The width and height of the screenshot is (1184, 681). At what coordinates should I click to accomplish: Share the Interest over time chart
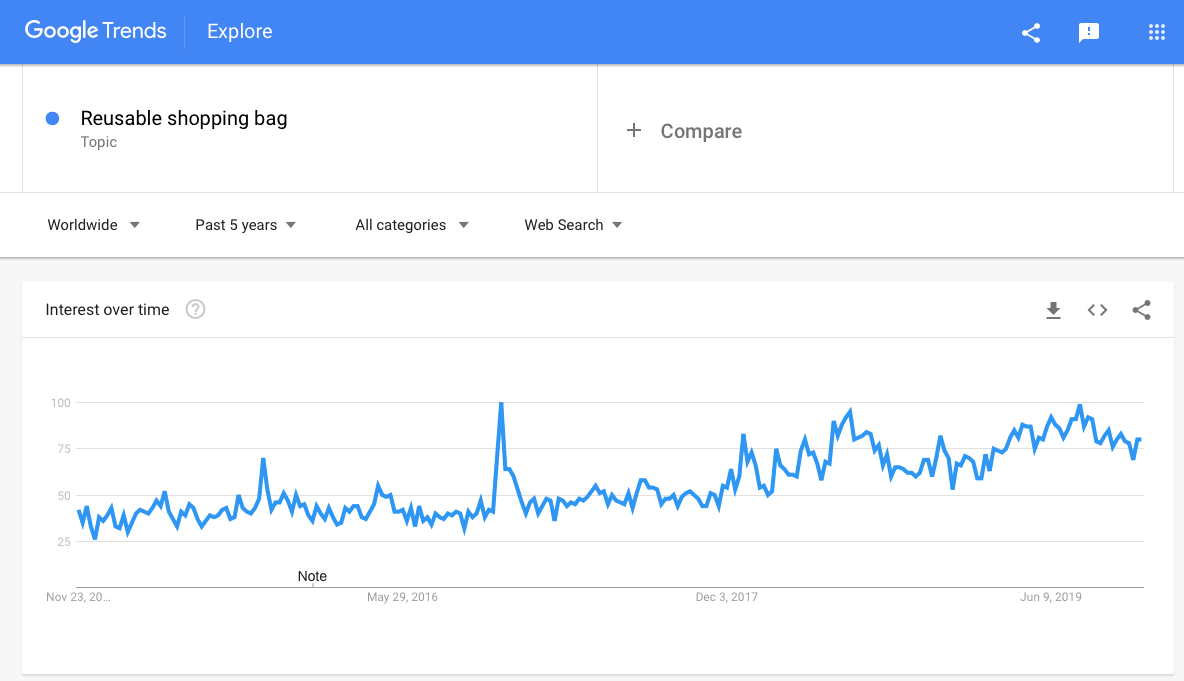click(1141, 310)
